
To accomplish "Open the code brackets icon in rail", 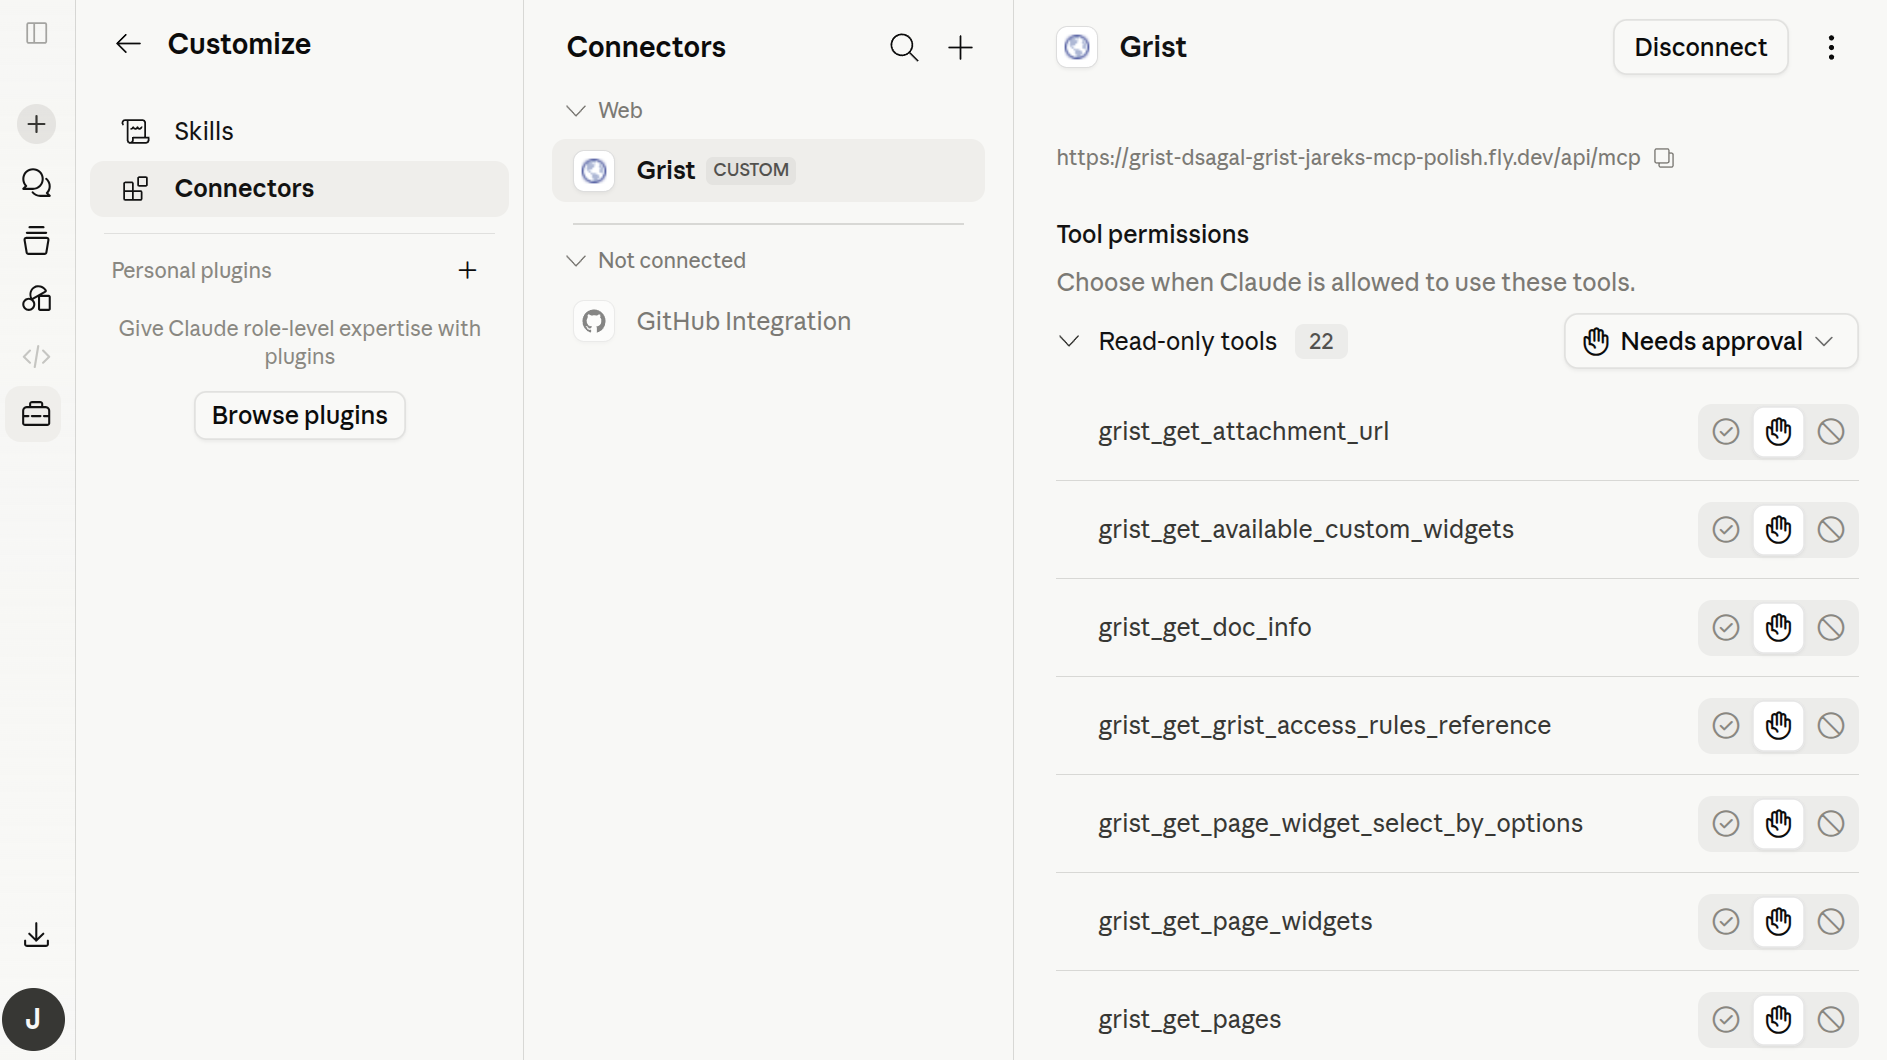I will (x=37, y=356).
